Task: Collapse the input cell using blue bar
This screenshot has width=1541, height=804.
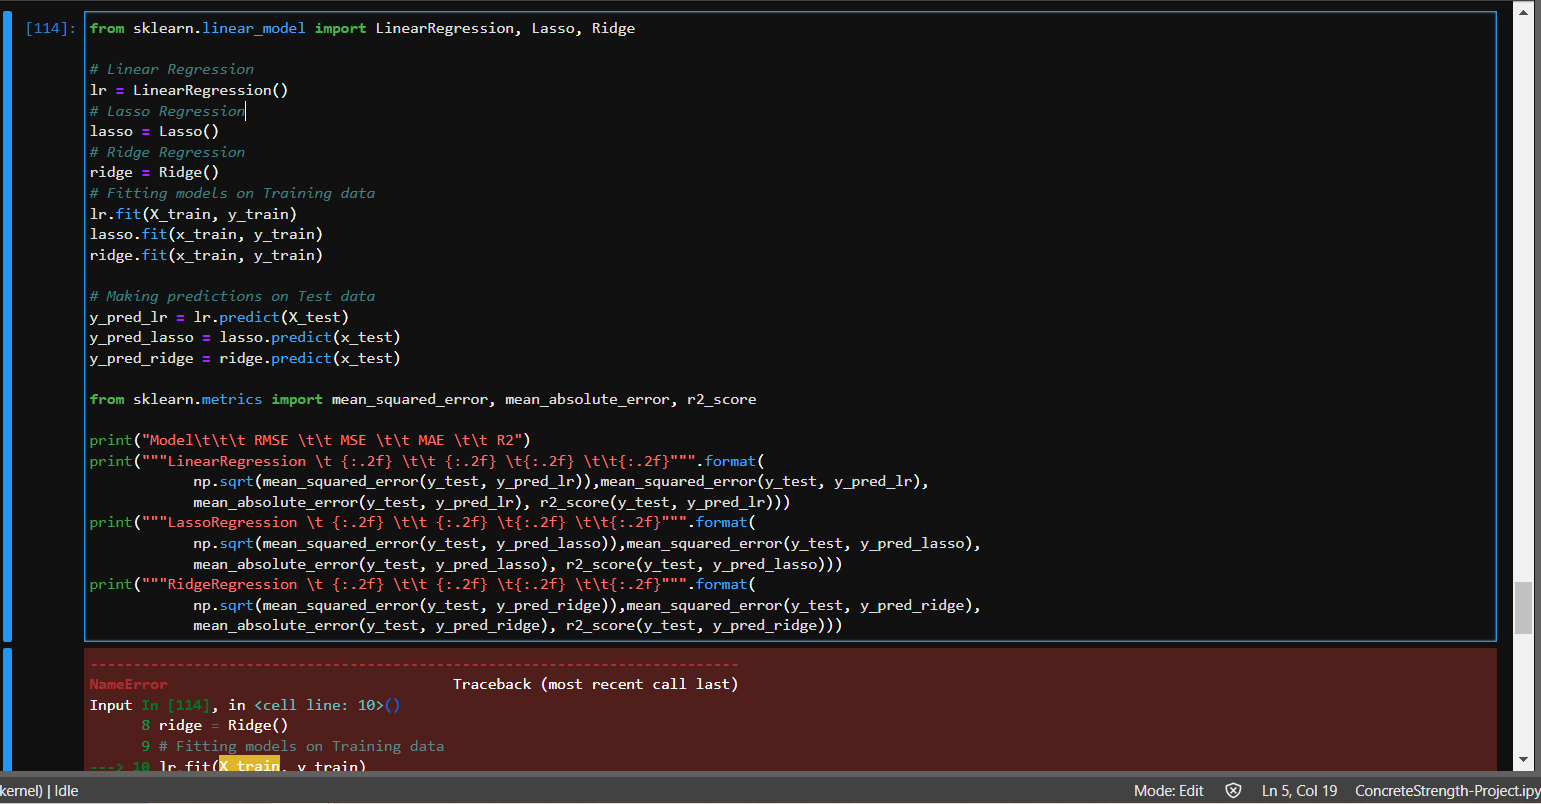Action: 8,326
